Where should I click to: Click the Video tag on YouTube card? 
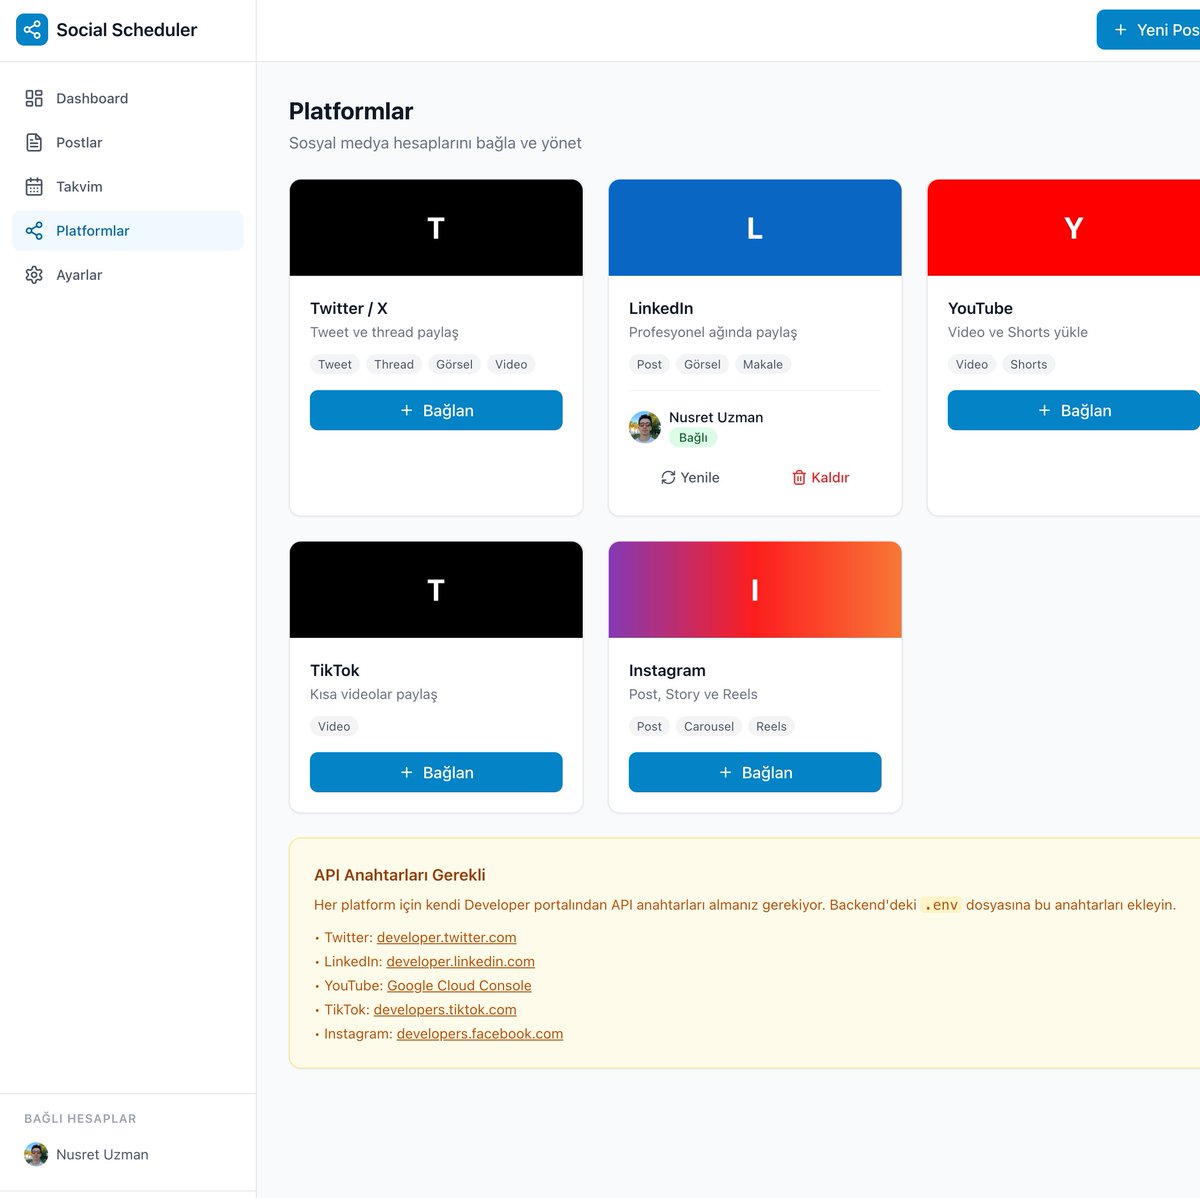(x=972, y=364)
